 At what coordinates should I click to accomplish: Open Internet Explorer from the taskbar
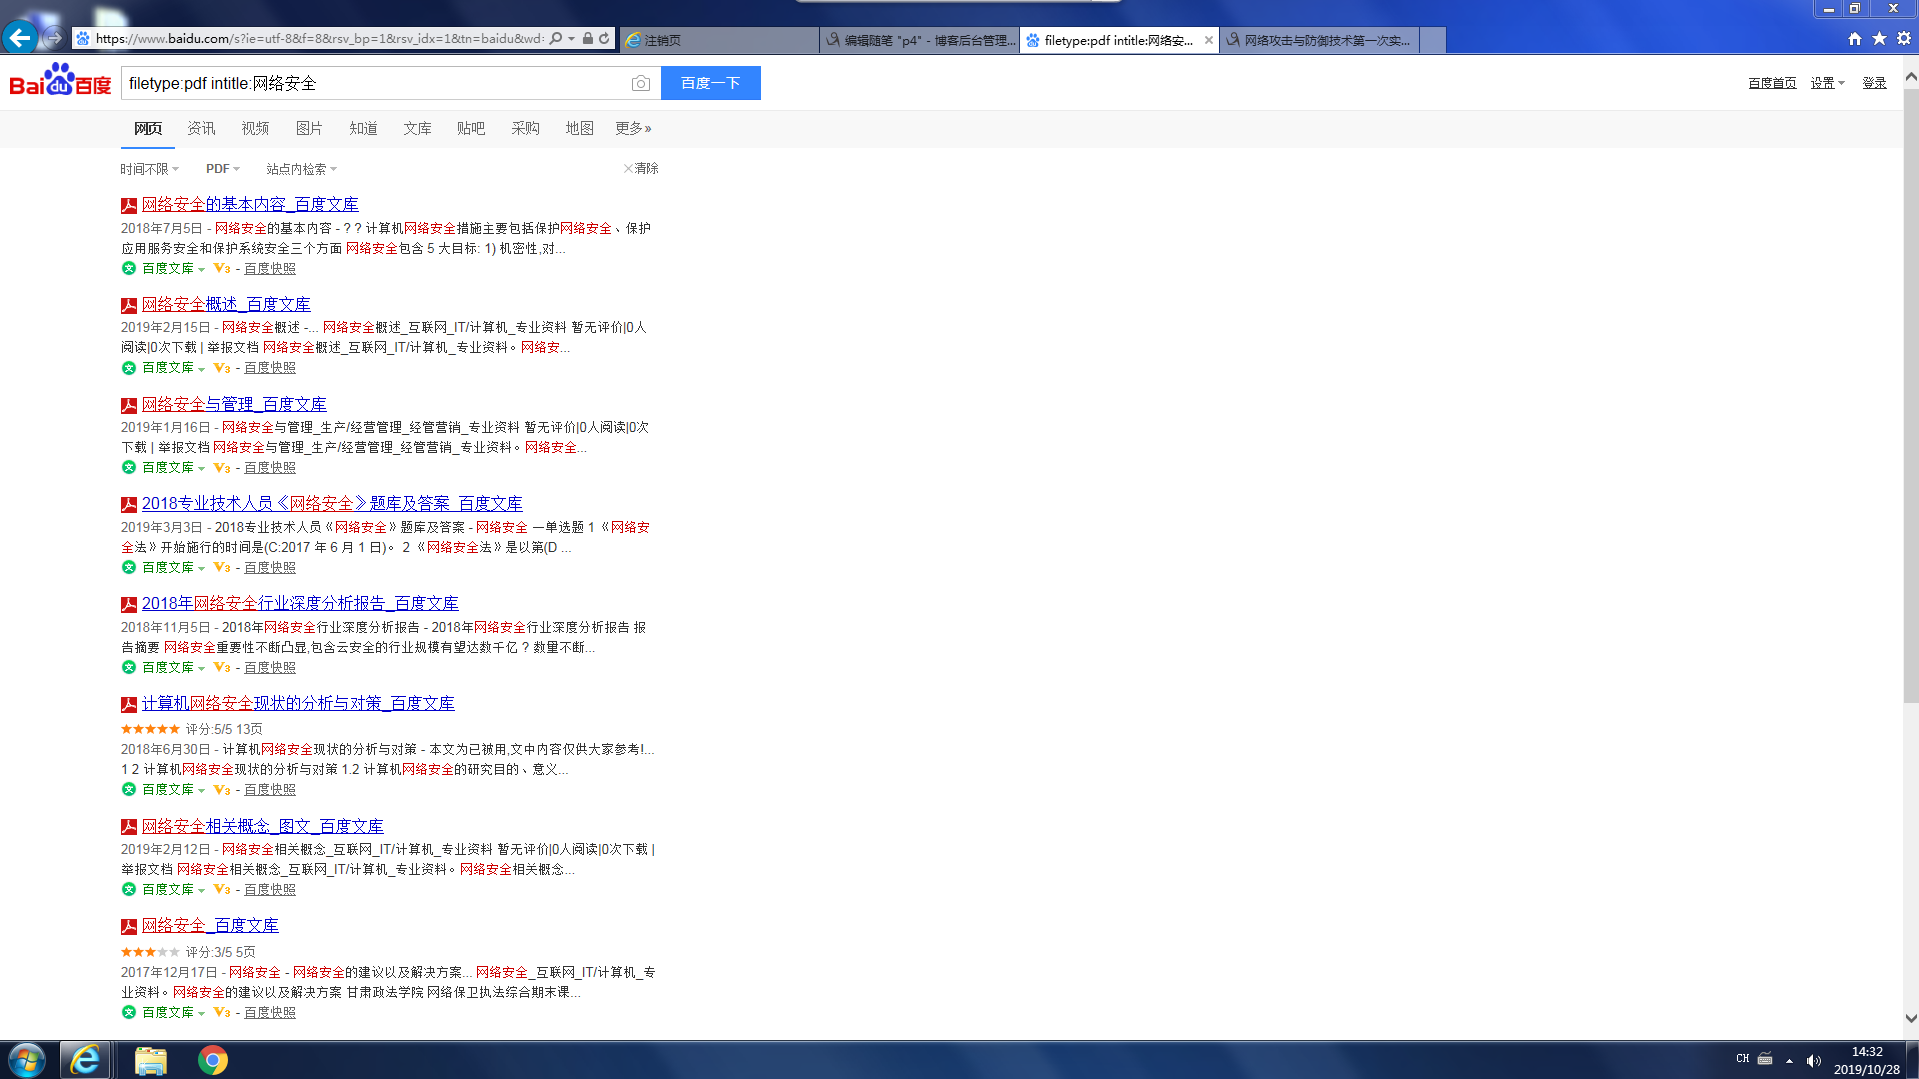(85, 1060)
